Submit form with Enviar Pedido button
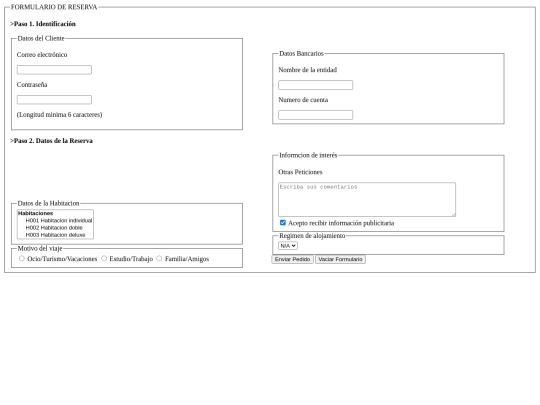 [x=292, y=259]
